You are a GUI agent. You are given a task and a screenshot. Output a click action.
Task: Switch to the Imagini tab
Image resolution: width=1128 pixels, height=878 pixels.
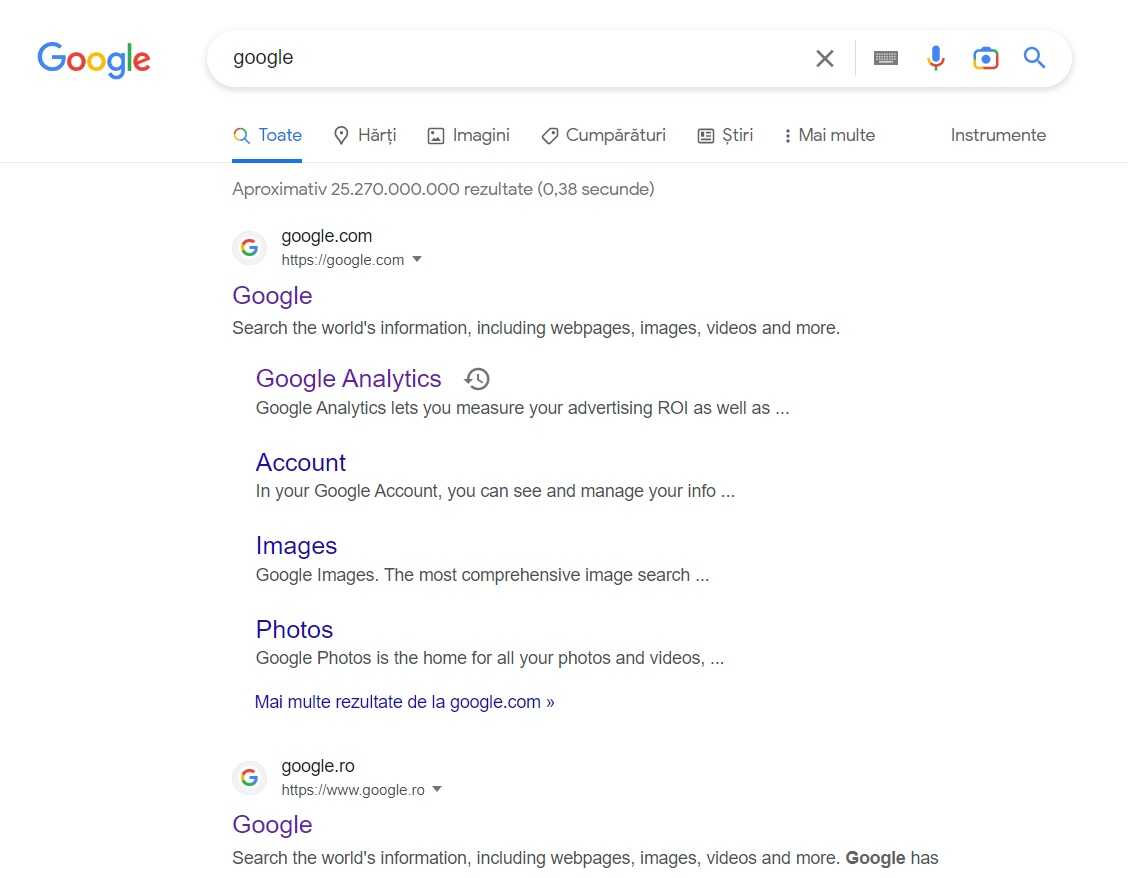pos(468,136)
